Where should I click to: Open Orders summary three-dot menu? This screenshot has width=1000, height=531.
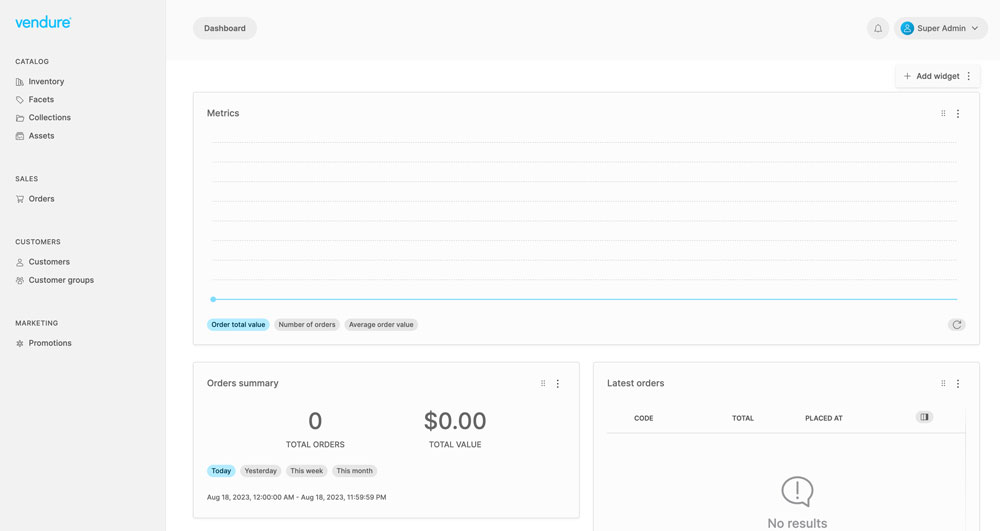coord(558,384)
